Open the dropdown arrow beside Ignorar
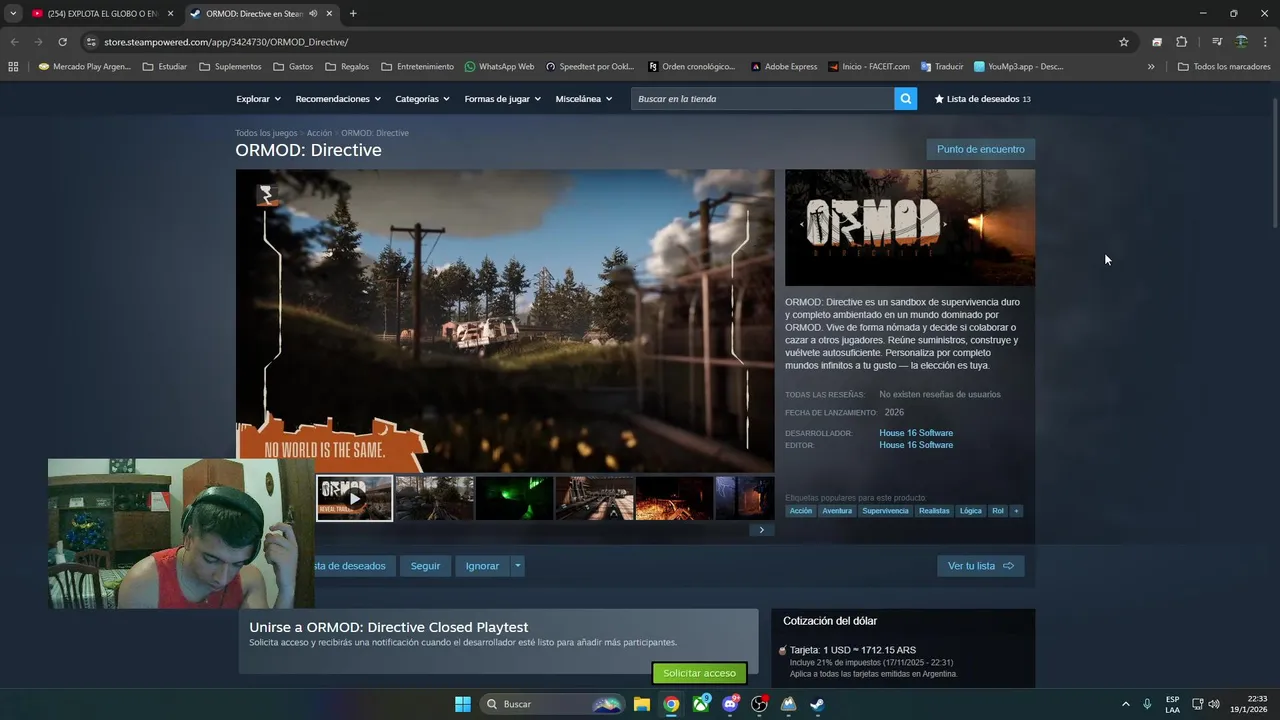 pyautogui.click(x=517, y=566)
